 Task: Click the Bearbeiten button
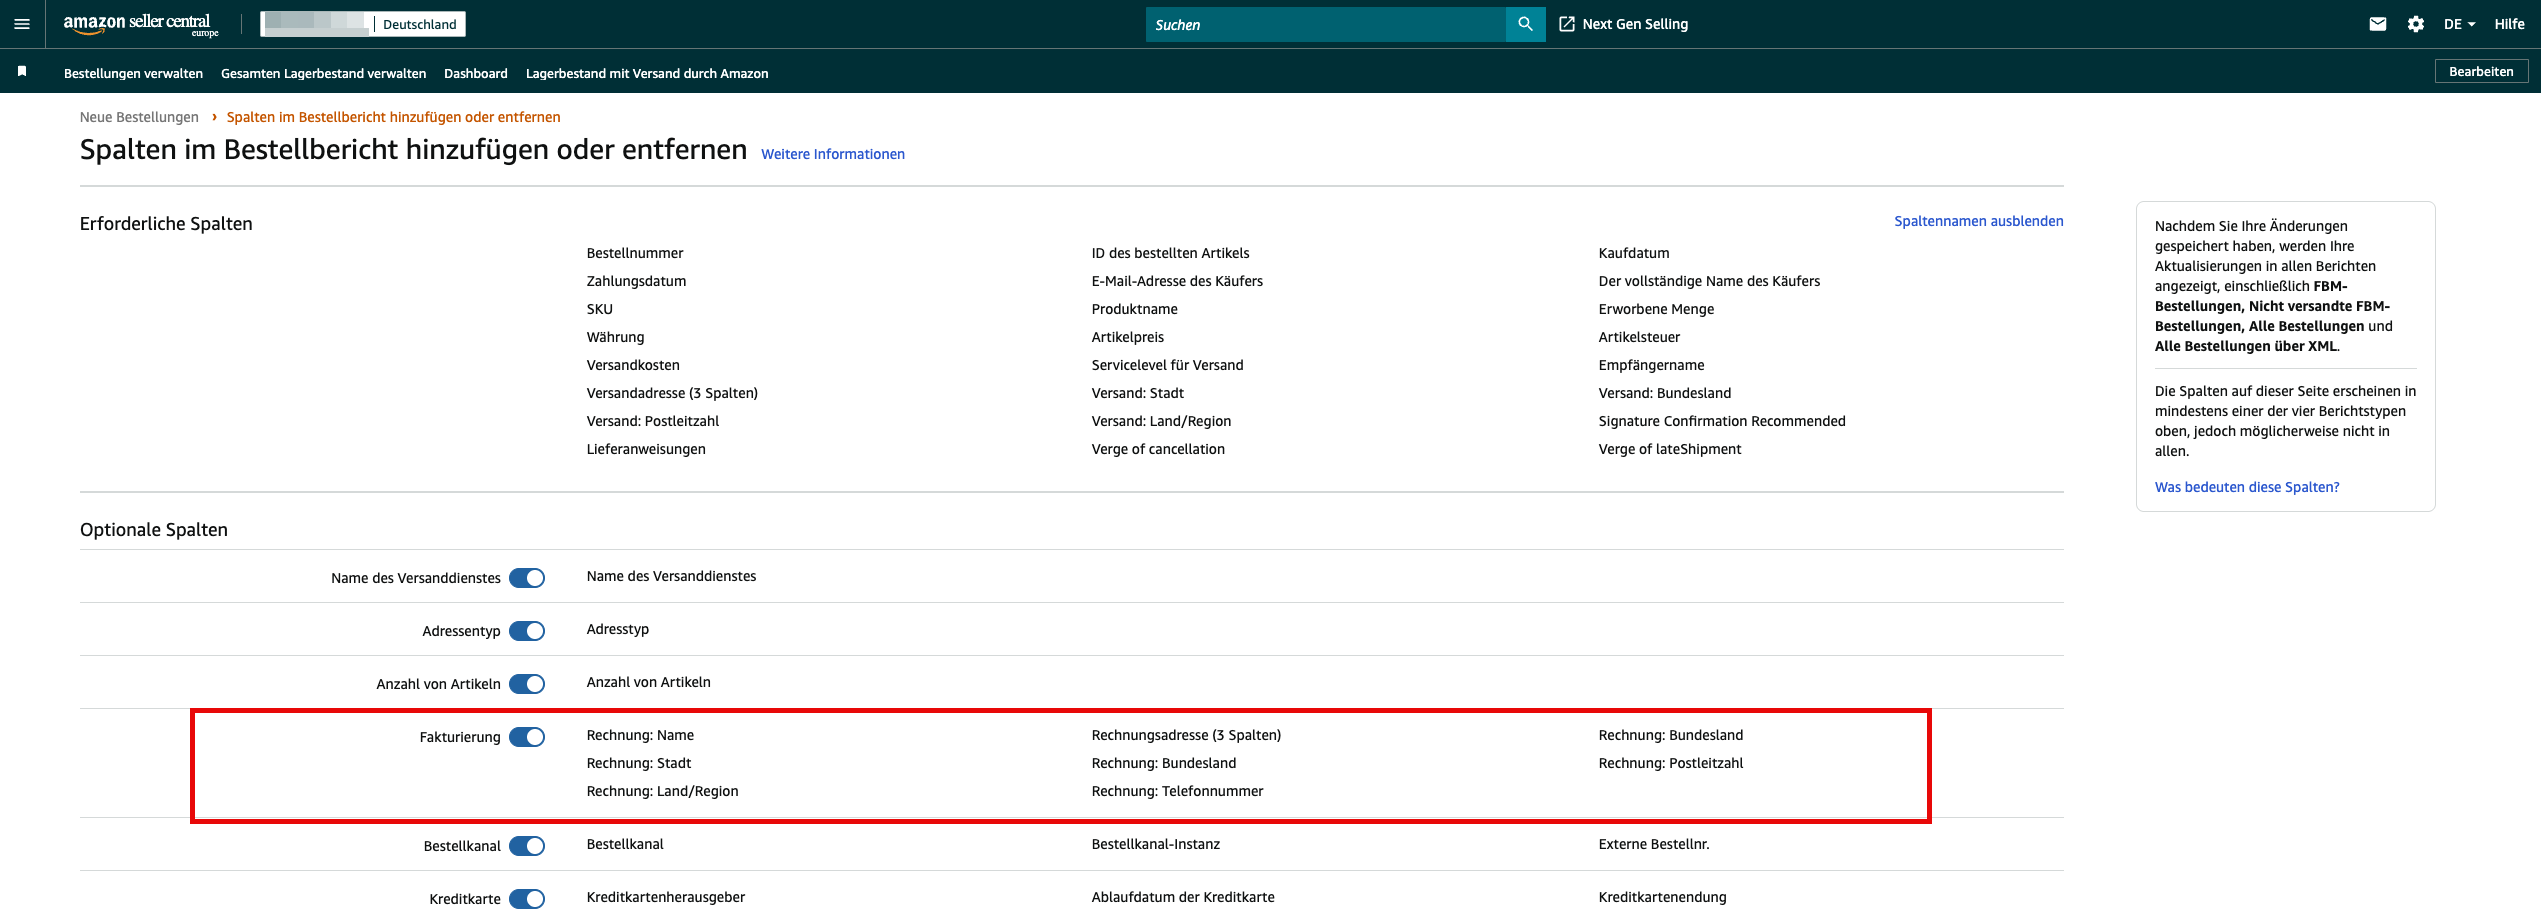click(2481, 72)
